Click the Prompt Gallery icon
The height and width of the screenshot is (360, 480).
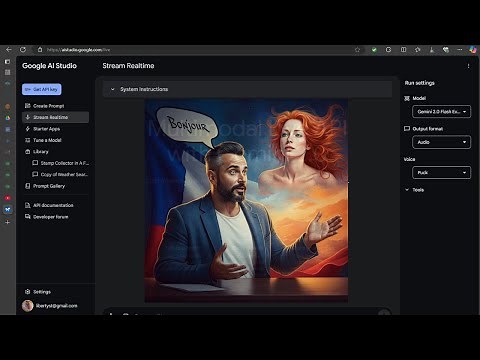point(28,186)
